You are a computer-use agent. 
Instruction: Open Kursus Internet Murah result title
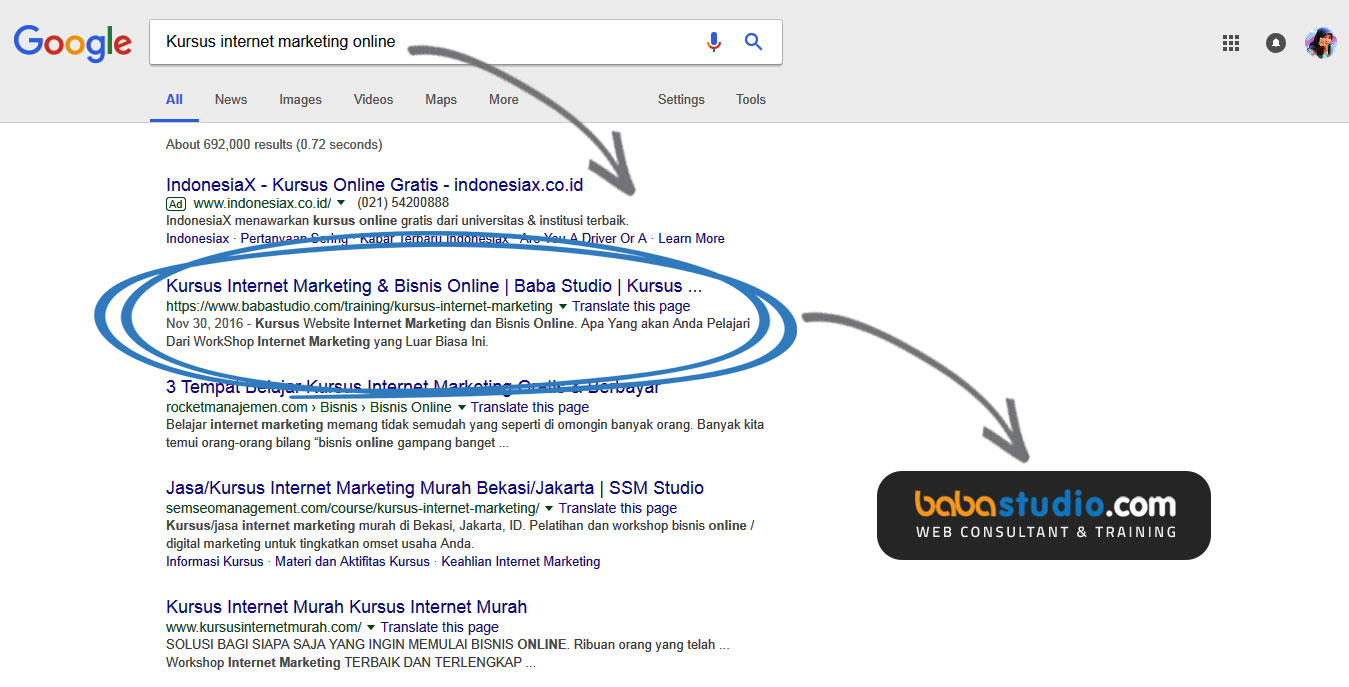point(346,607)
